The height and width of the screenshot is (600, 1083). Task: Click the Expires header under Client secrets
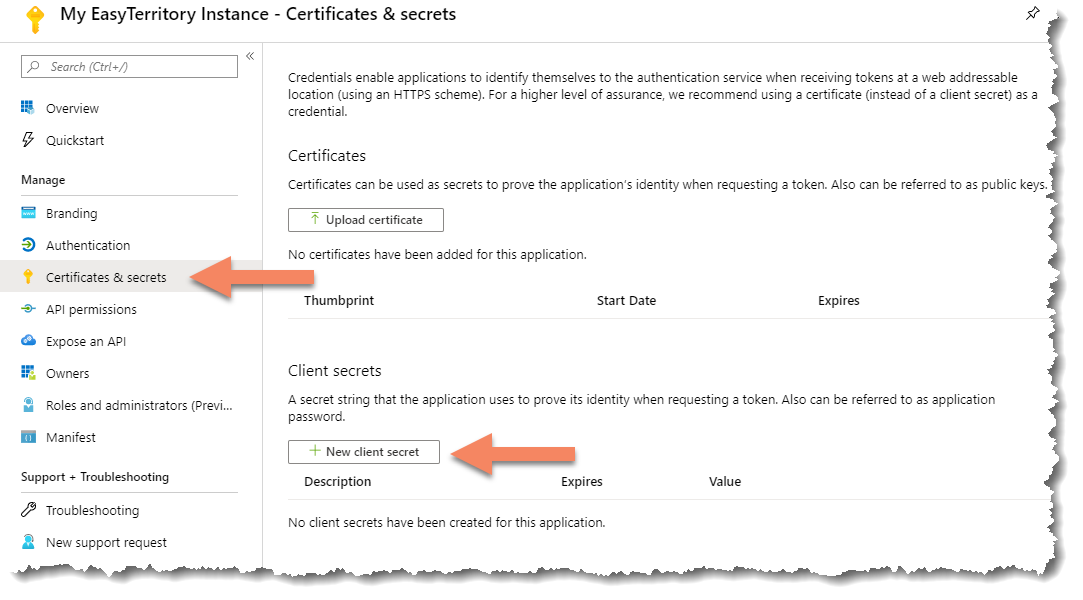click(582, 481)
